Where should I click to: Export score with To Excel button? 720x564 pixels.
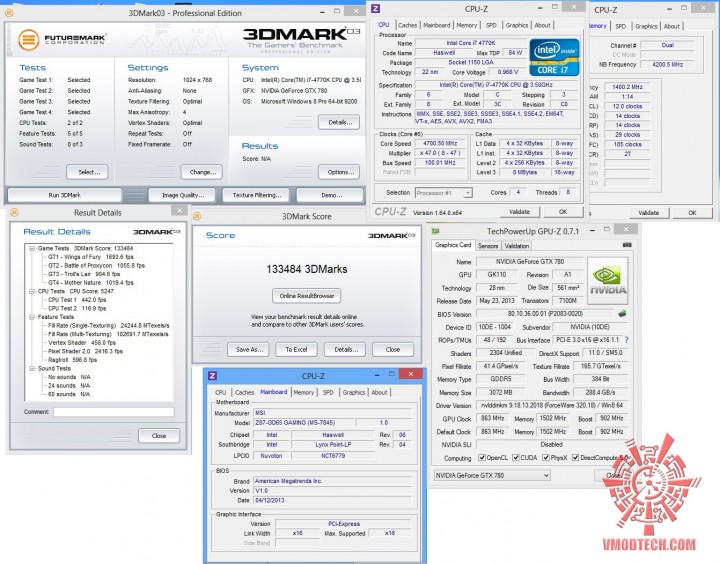coord(297,350)
